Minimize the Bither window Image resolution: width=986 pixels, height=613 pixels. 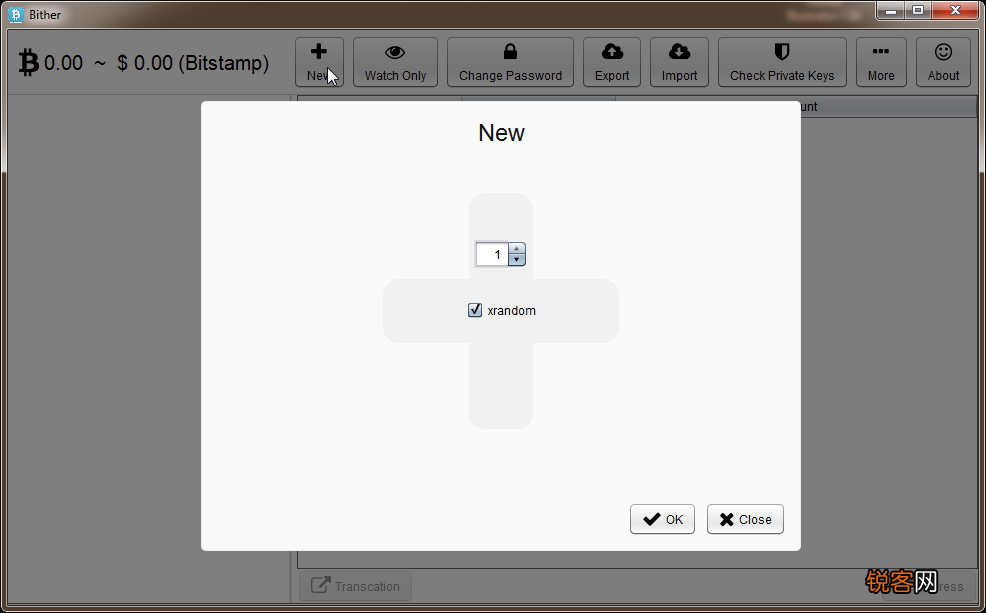click(x=891, y=10)
